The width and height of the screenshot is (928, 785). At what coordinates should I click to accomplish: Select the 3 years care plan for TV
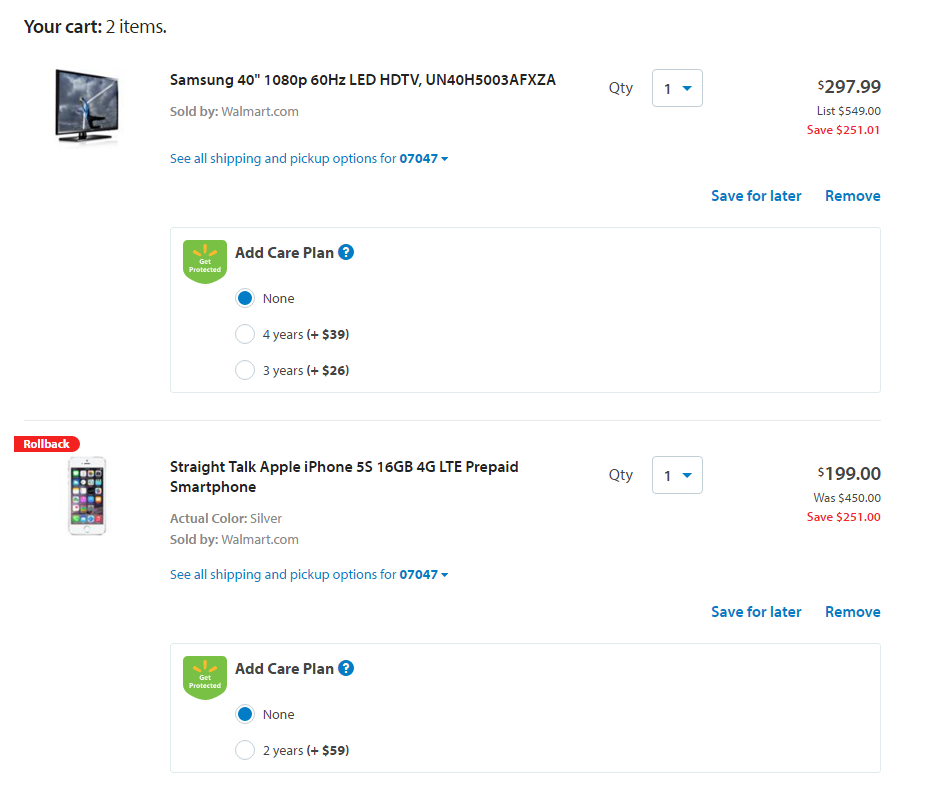245,370
